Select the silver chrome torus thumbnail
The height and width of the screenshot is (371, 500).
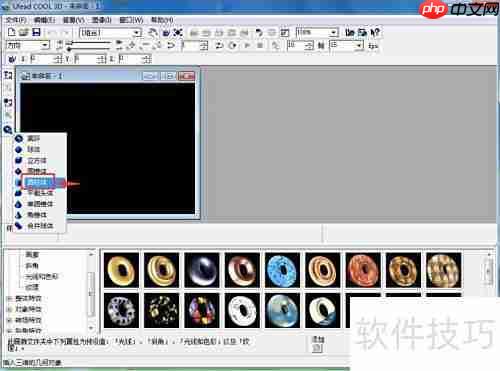click(x=202, y=270)
